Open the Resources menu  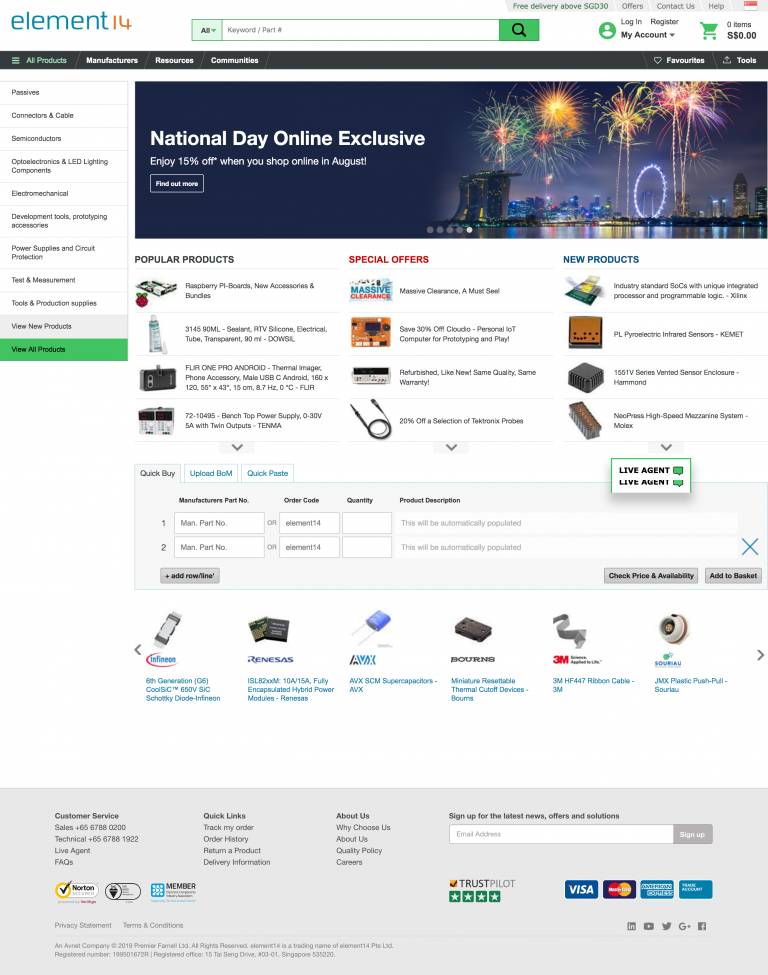click(174, 60)
